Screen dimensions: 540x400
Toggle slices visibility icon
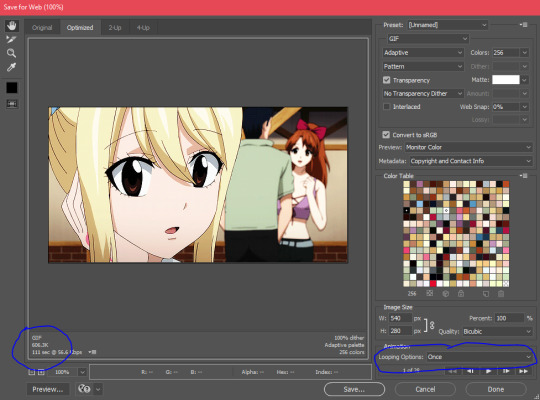tap(12, 104)
